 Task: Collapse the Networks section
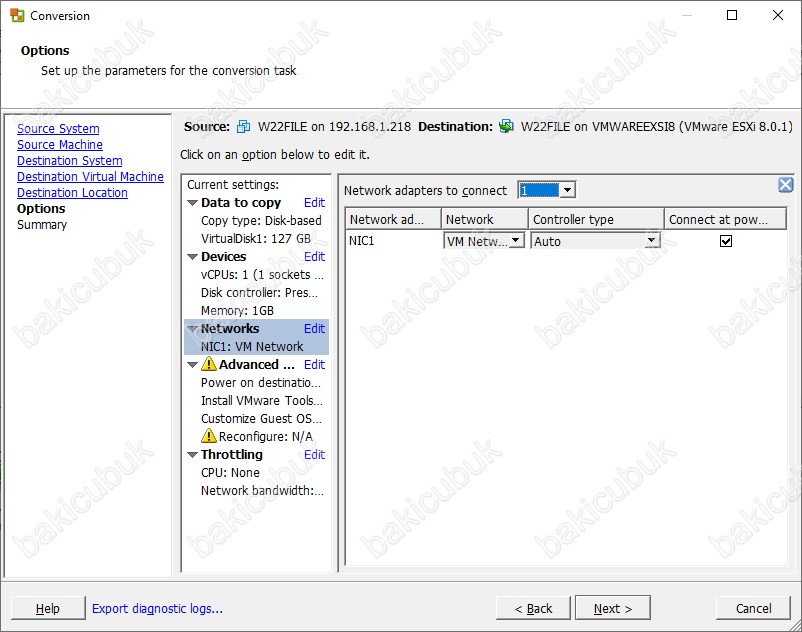tap(192, 329)
